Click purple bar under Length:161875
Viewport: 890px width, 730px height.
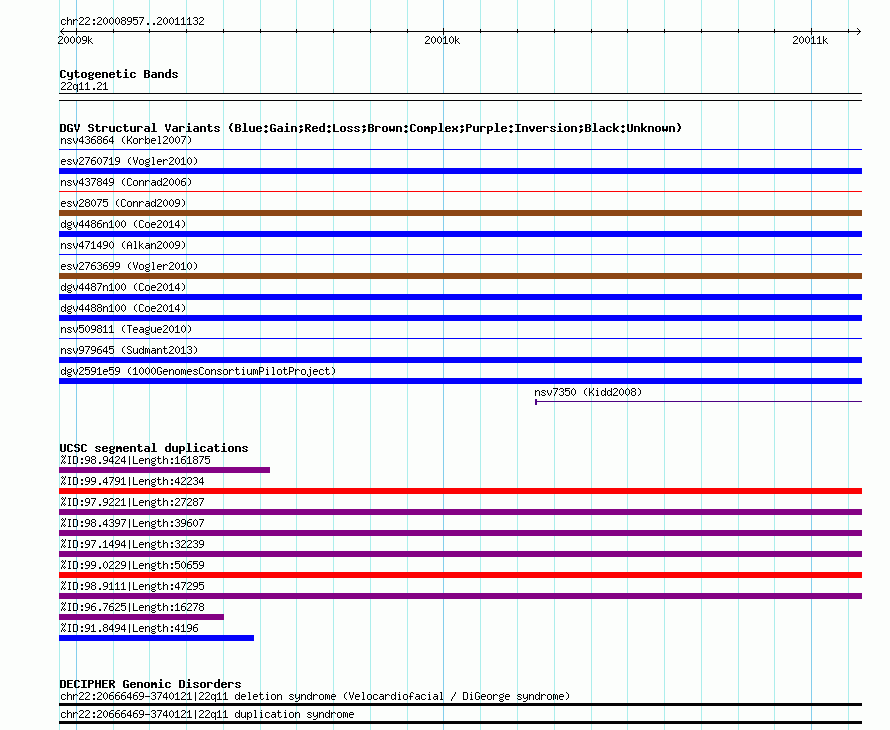click(165, 470)
